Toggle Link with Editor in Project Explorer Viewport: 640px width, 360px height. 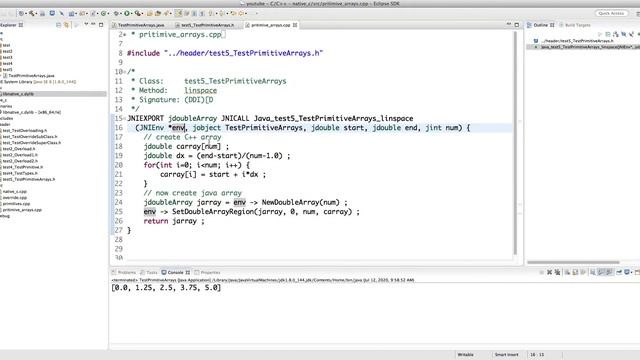click(66, 25)
